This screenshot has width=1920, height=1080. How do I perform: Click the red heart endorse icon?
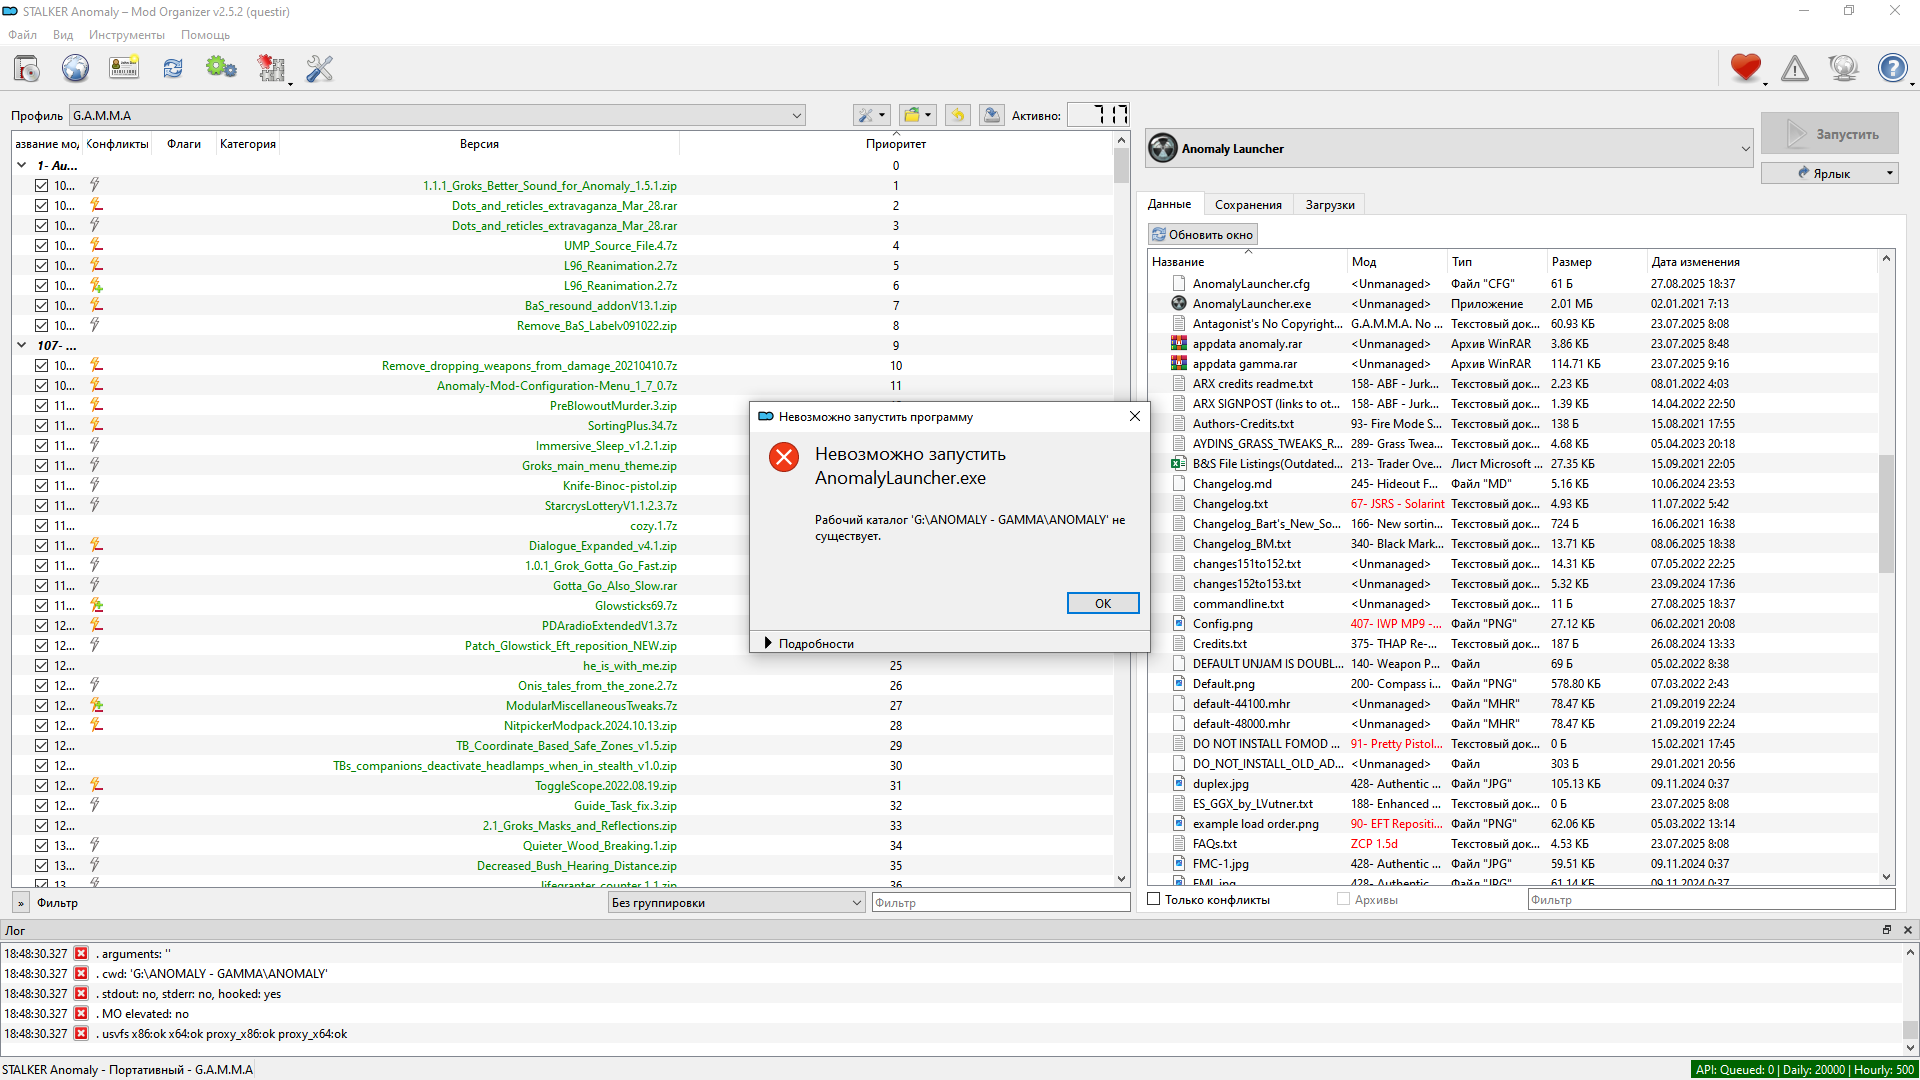click(1746, 68)
